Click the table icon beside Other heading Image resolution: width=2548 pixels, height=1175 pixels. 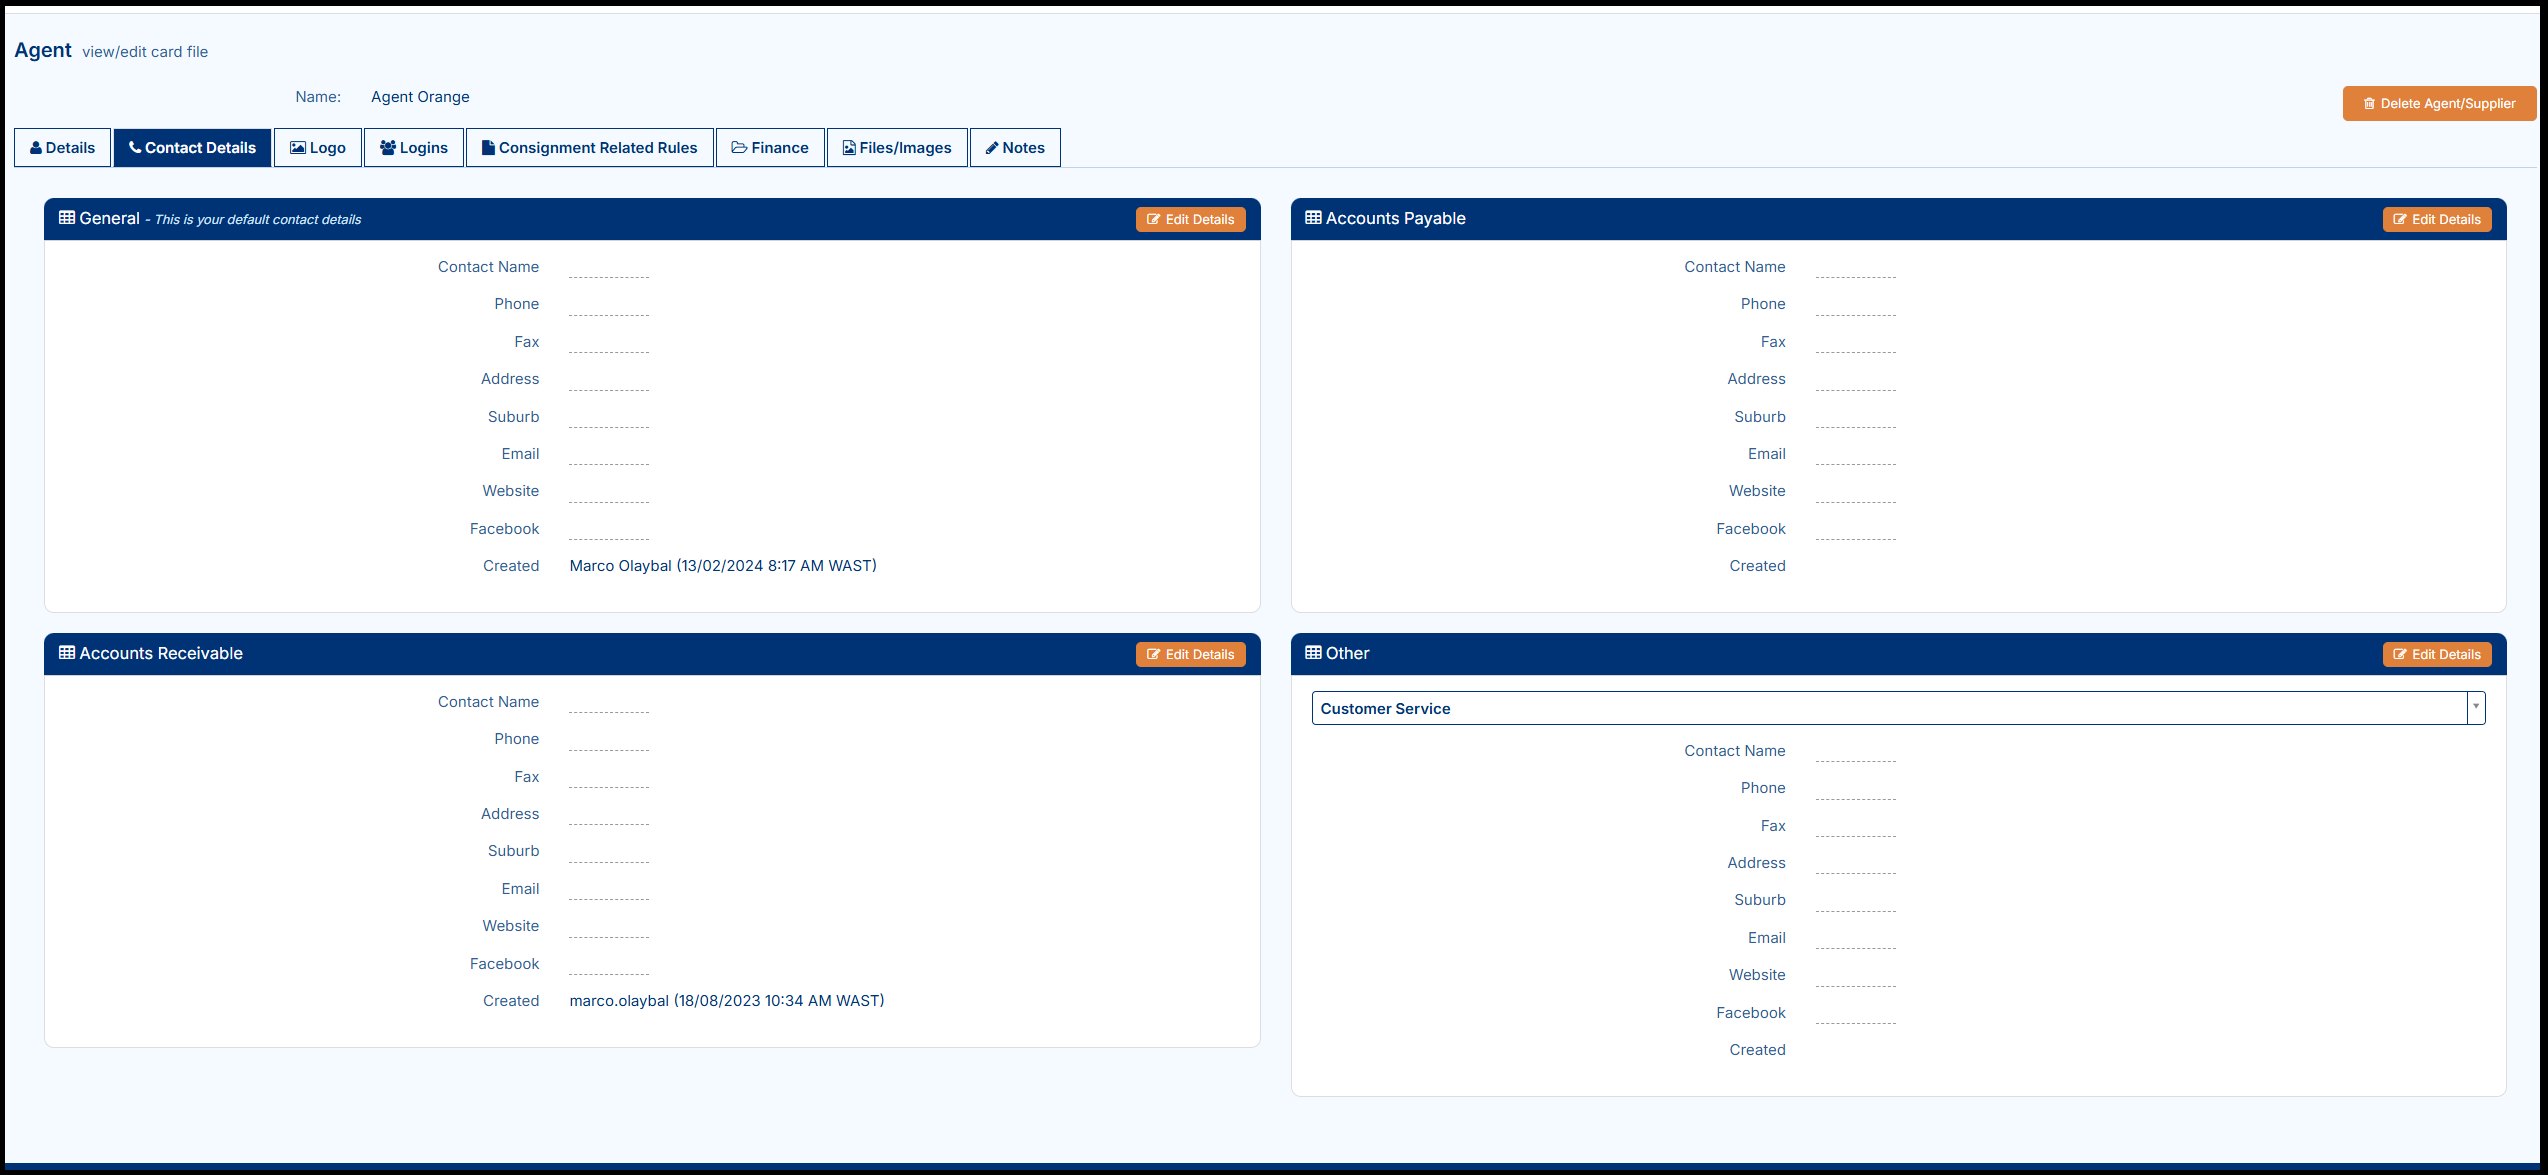point(1313,653)
